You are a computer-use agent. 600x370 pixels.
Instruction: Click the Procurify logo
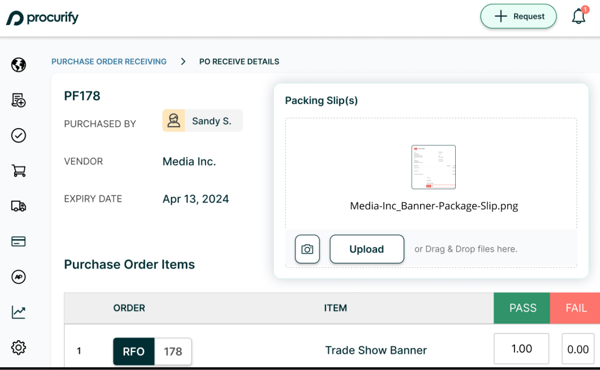point(42,18)
